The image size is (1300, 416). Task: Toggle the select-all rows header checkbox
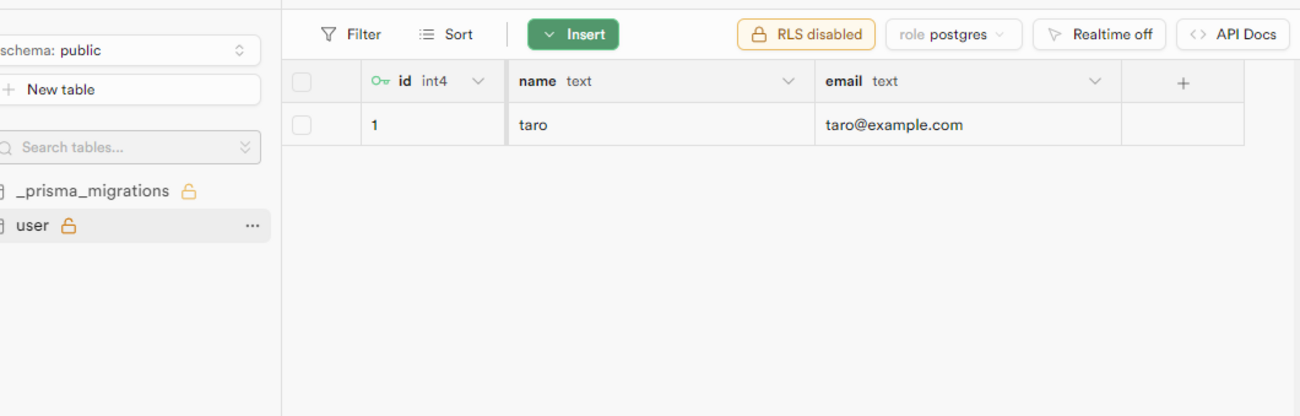point(302,82)
